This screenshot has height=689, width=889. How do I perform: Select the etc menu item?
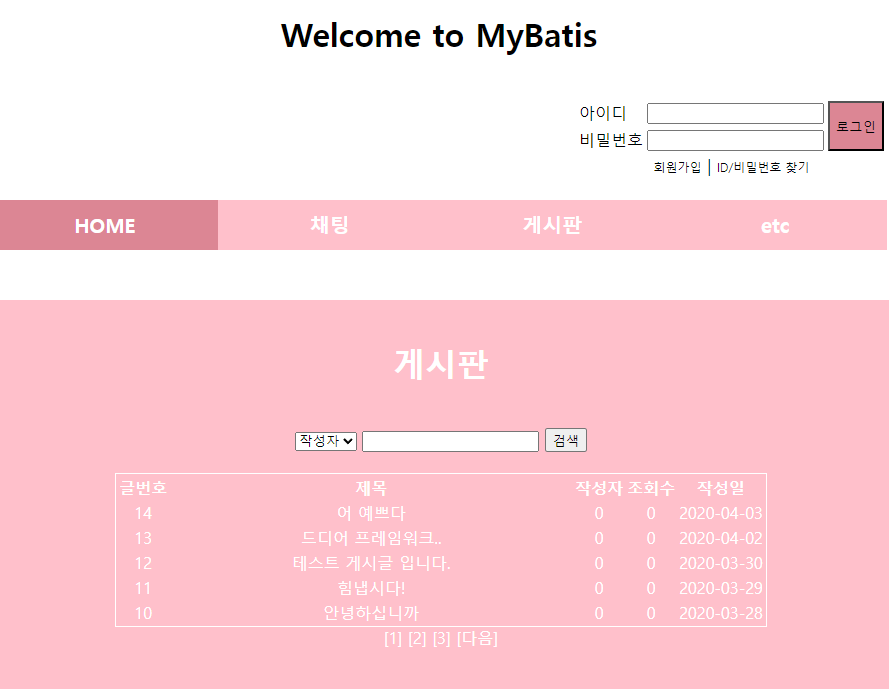tap(775, 226)
